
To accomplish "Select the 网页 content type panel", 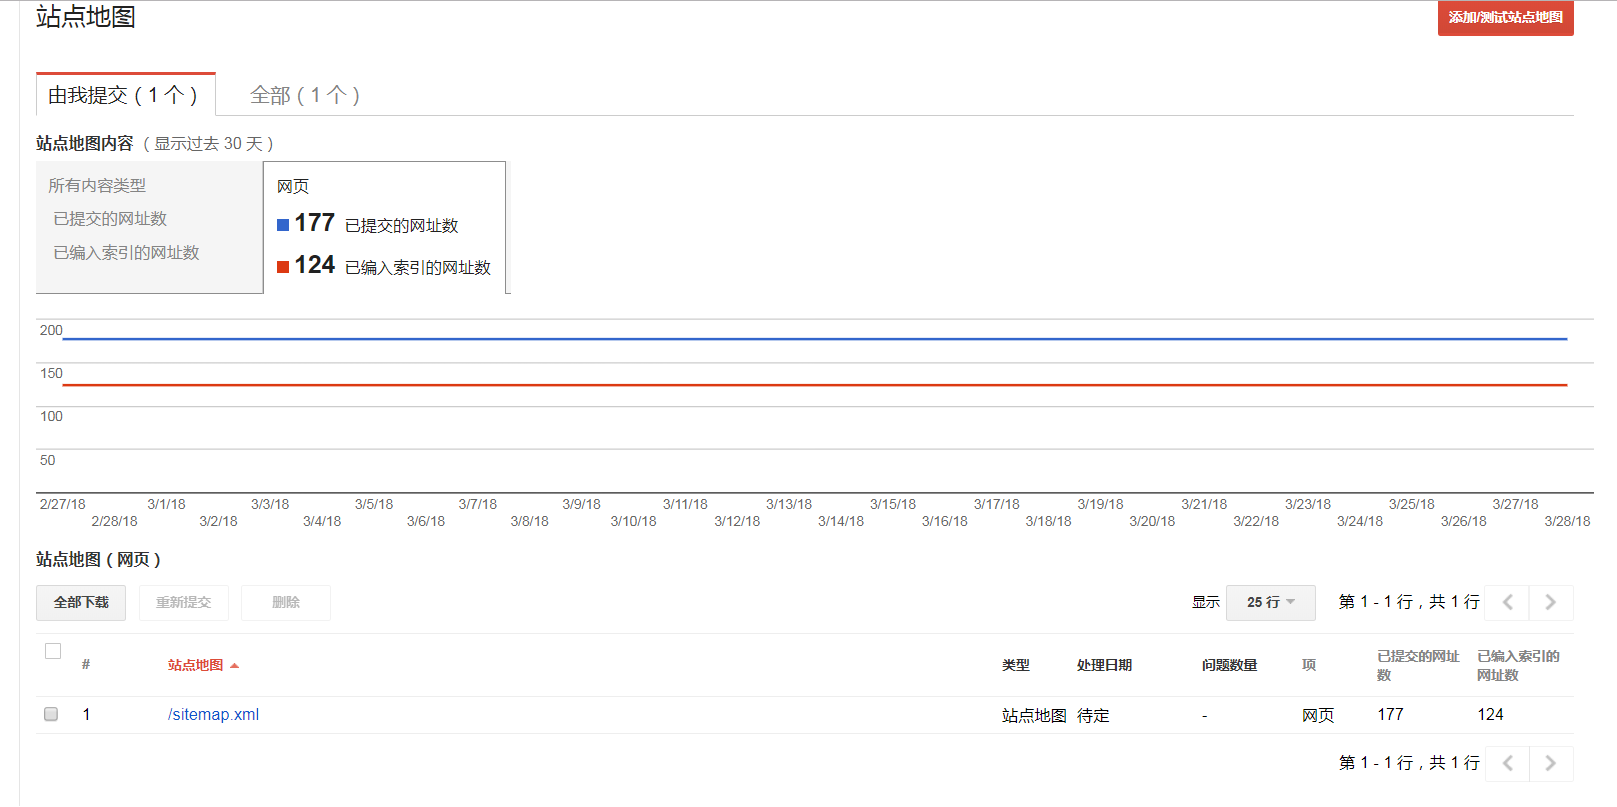I will (385, 227).
